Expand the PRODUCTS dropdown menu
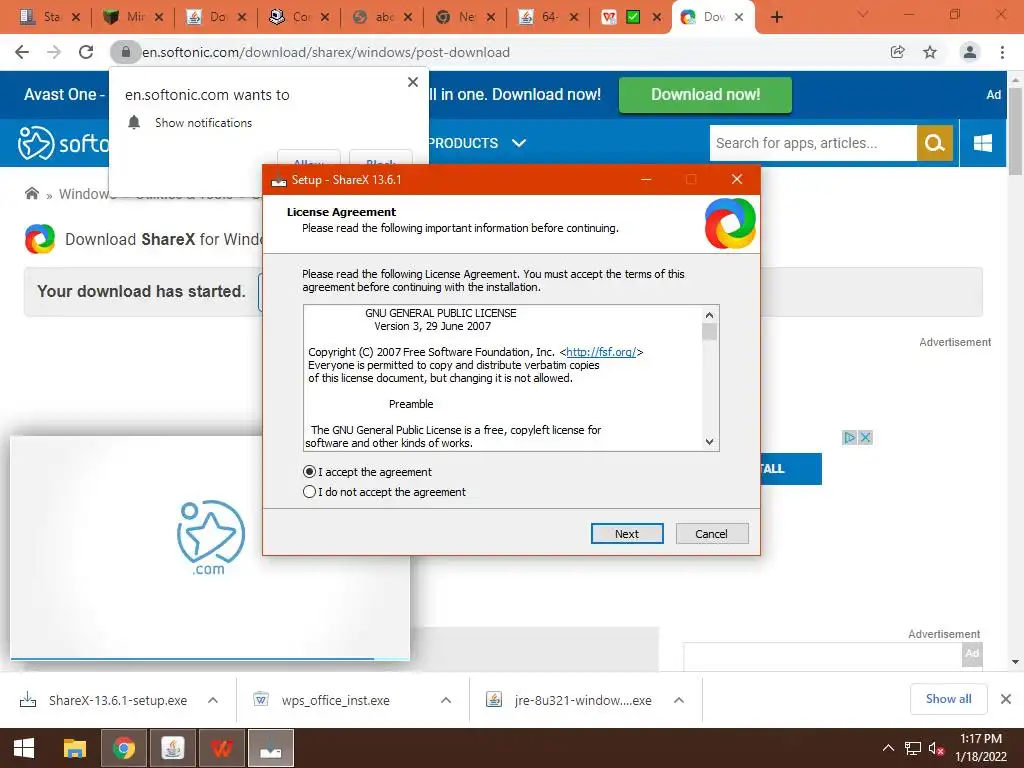The image size is (1024, 768). (x=477, y=143)
